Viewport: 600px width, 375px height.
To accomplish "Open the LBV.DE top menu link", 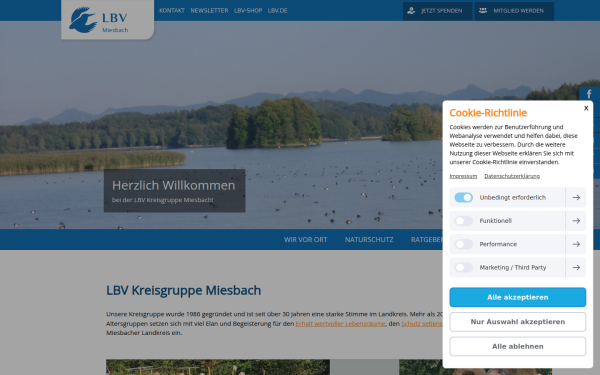I will pyautogui.click(x=277, y=11).
